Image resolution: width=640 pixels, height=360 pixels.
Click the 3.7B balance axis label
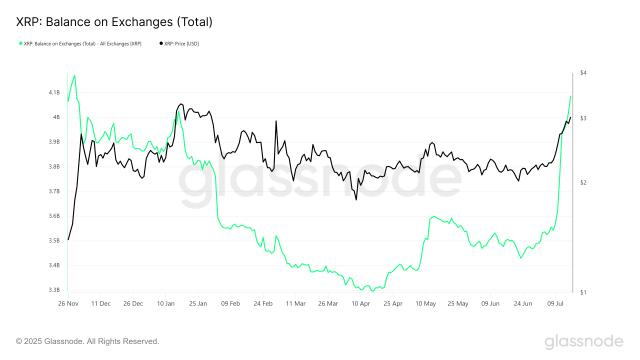coord(54,191)
